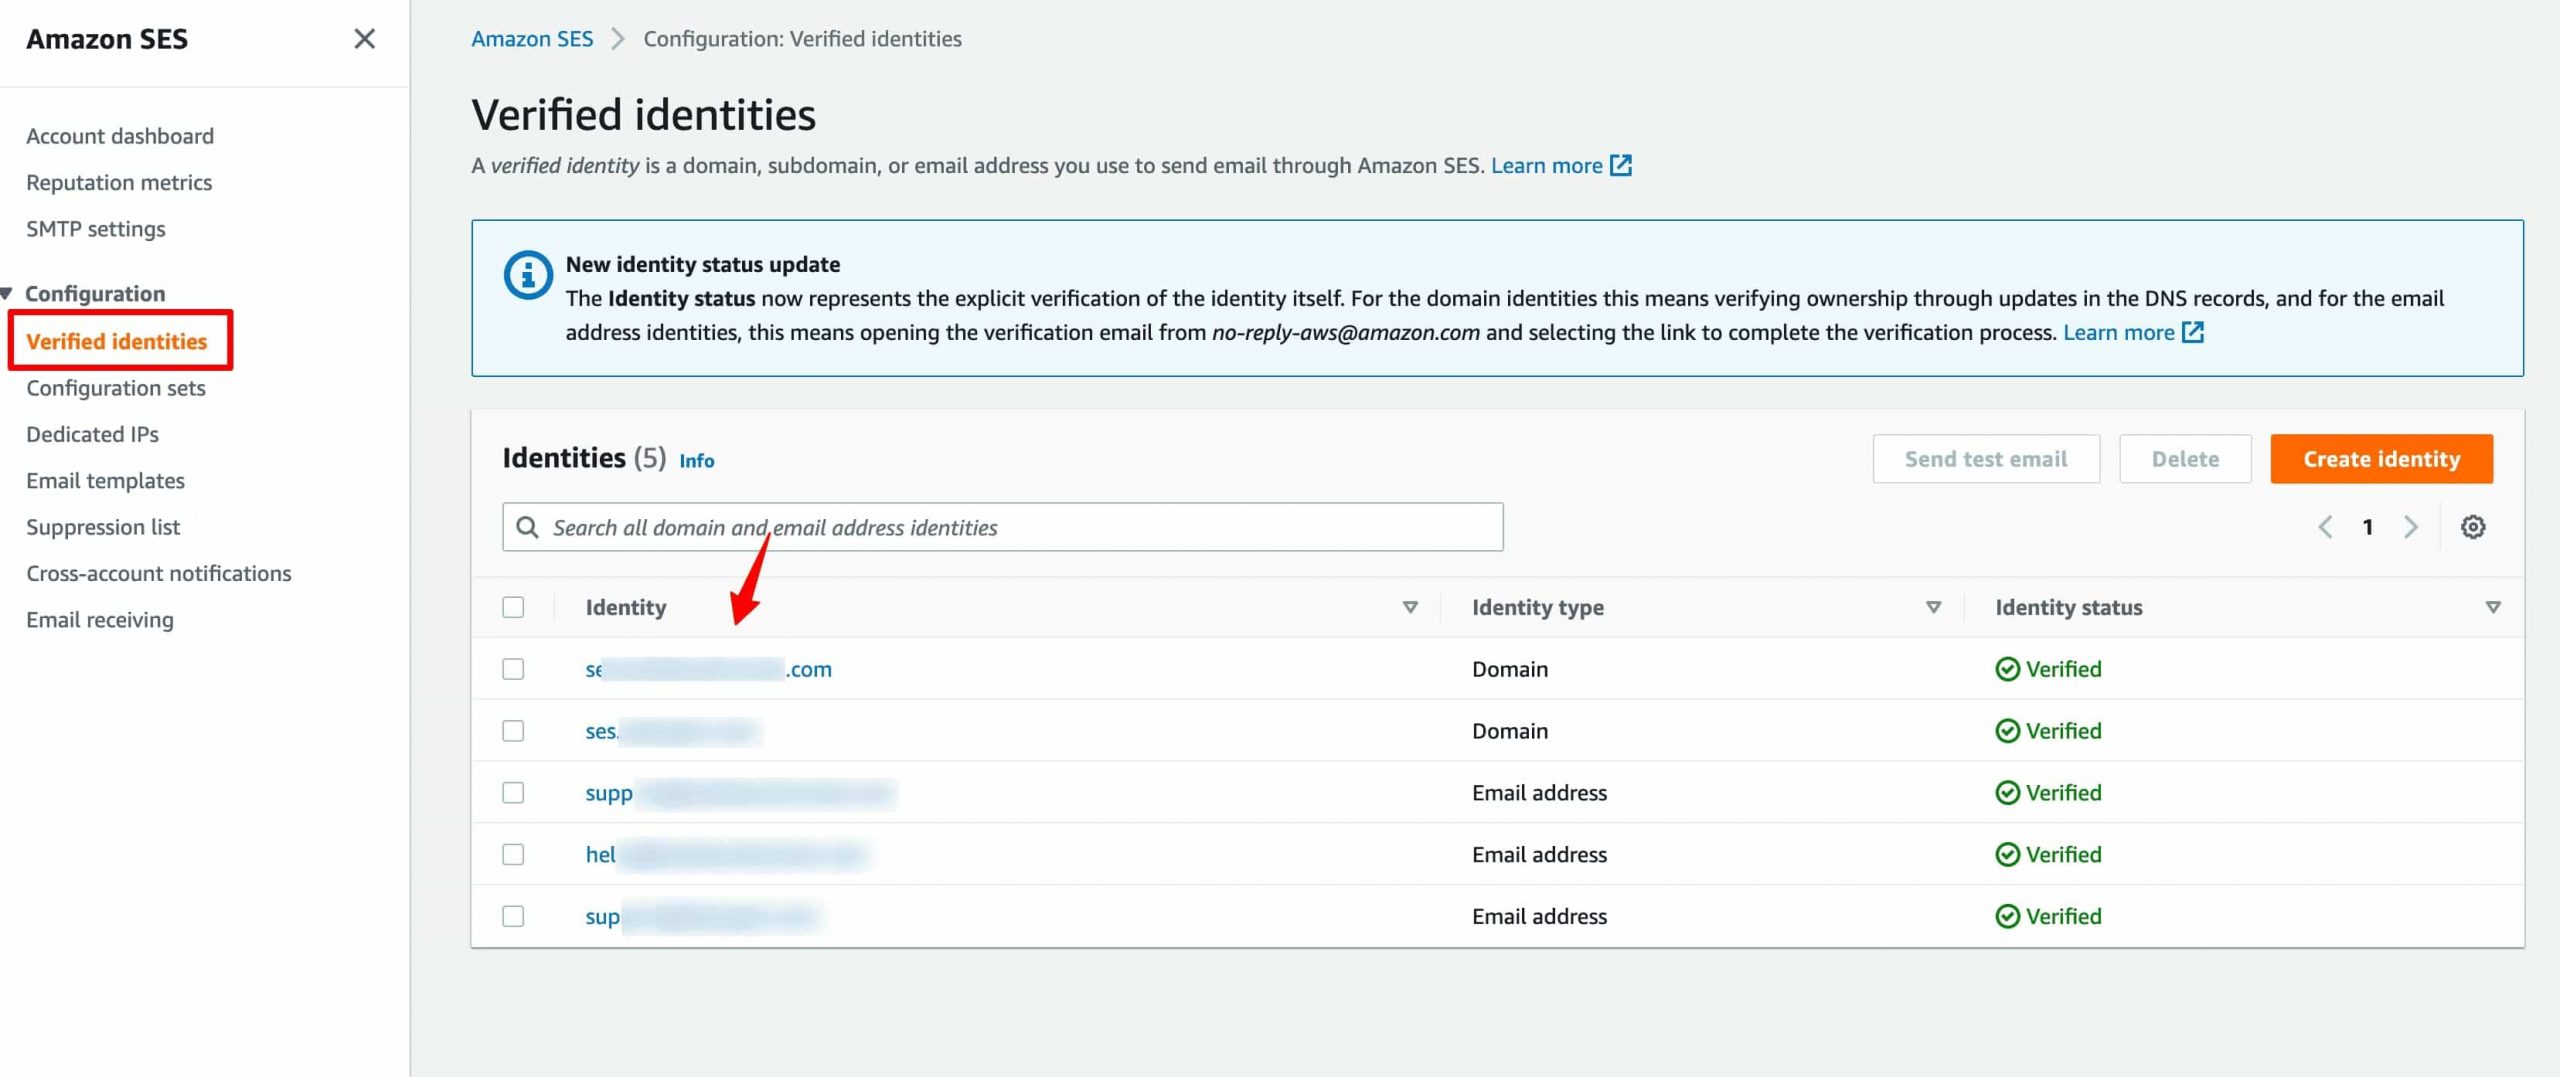Check the box for the supp email row
Viewport: 2560px width, 1077px height.
[x=513, y=793]
